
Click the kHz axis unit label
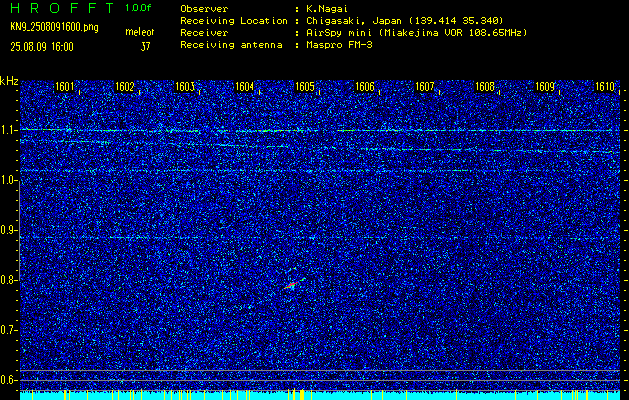click(x=9, y=81)
